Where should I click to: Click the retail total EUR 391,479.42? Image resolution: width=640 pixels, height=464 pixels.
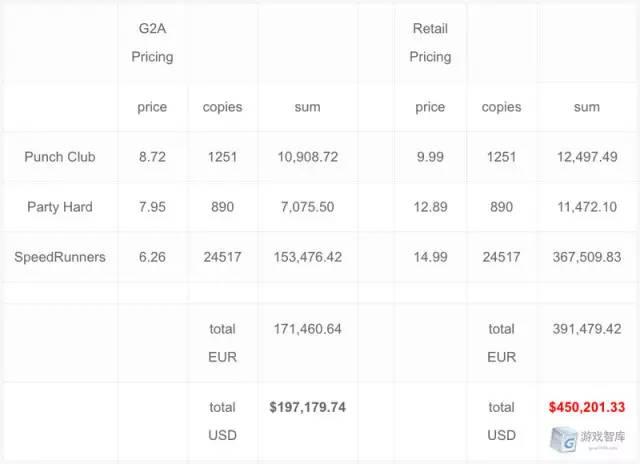click(587, 328)
